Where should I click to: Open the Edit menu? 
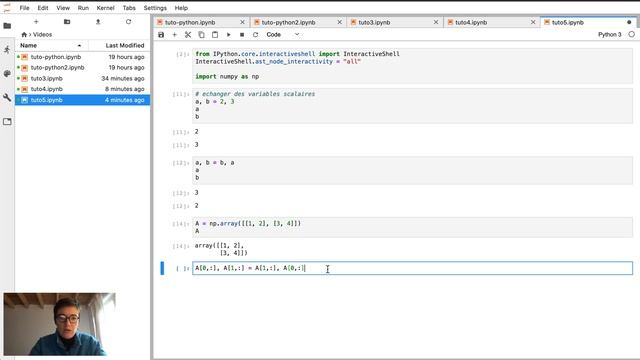click(x=43, y=8)
